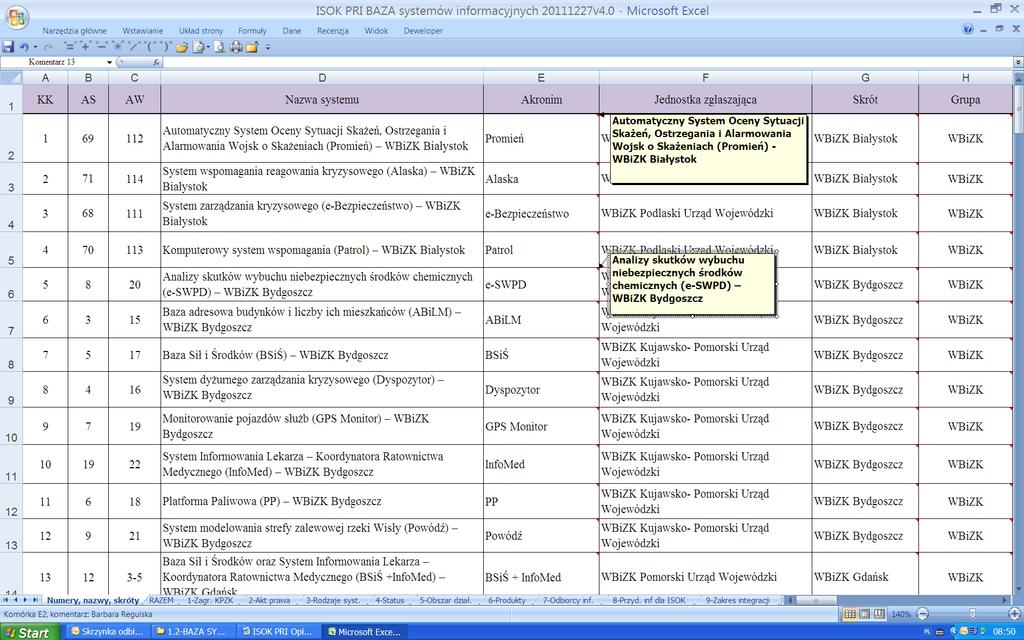Screen dimensions: 1024x640
Task: Switch to the 7-Odbiorcy inf. sheet tab
Action: [x=568, y=600]
